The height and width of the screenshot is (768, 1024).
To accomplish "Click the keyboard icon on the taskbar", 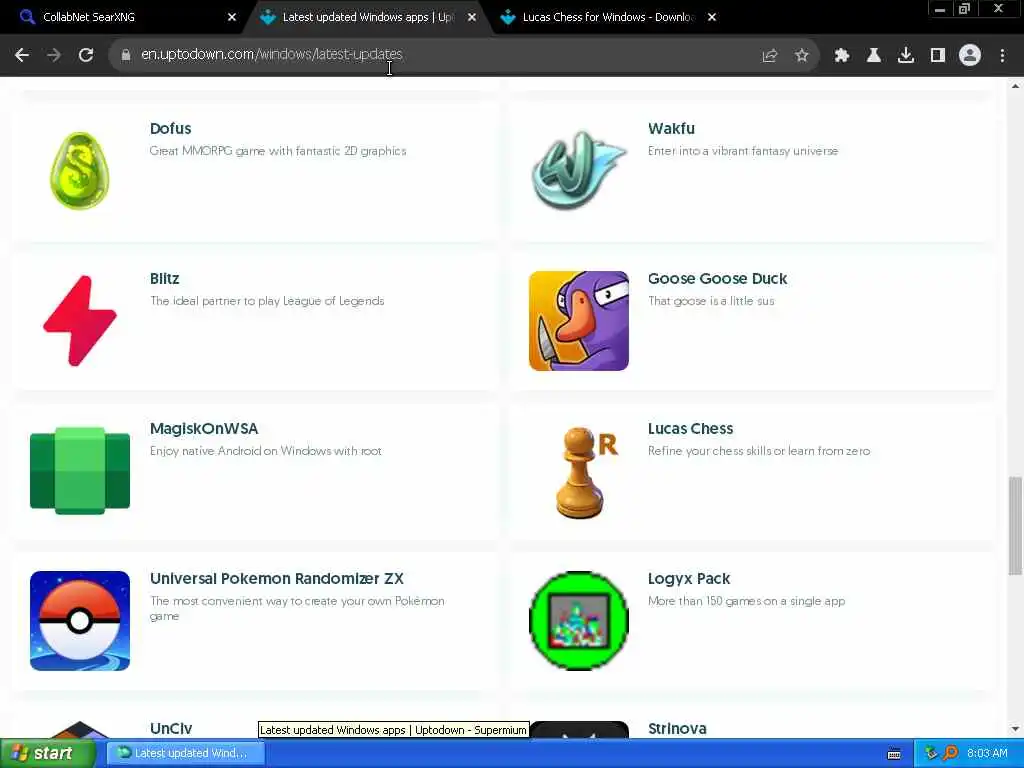I will 894,754.
